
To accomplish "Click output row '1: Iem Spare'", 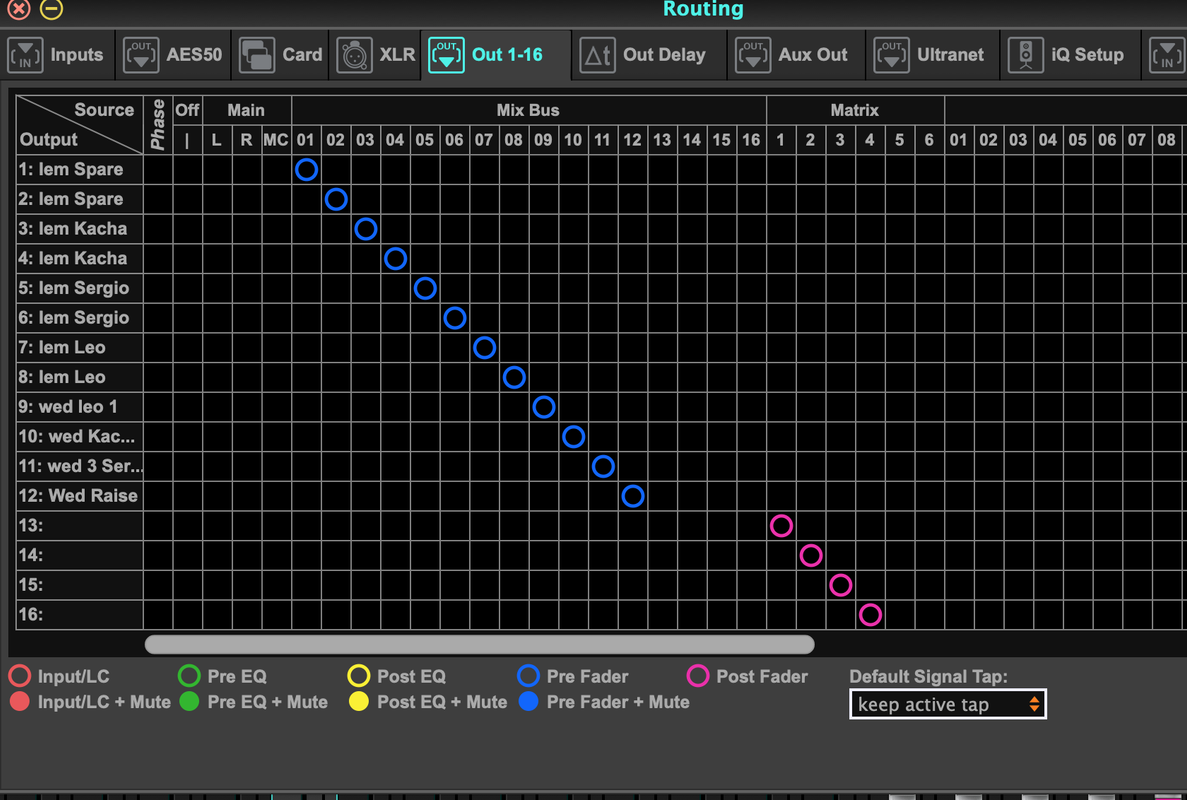I will (79, 170).
